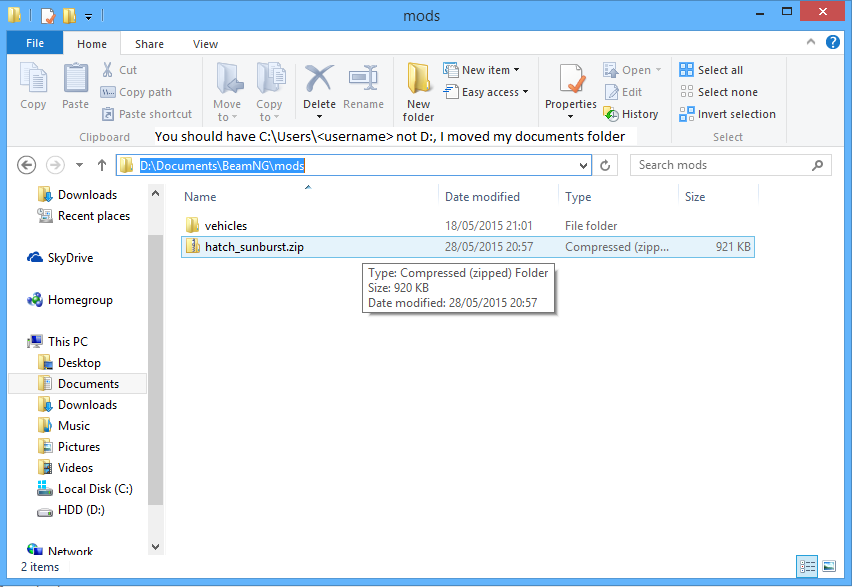This screenshot has height=587, width=852.
Task: Click the Open button in ribbon
Action: (x=632, y=70)
